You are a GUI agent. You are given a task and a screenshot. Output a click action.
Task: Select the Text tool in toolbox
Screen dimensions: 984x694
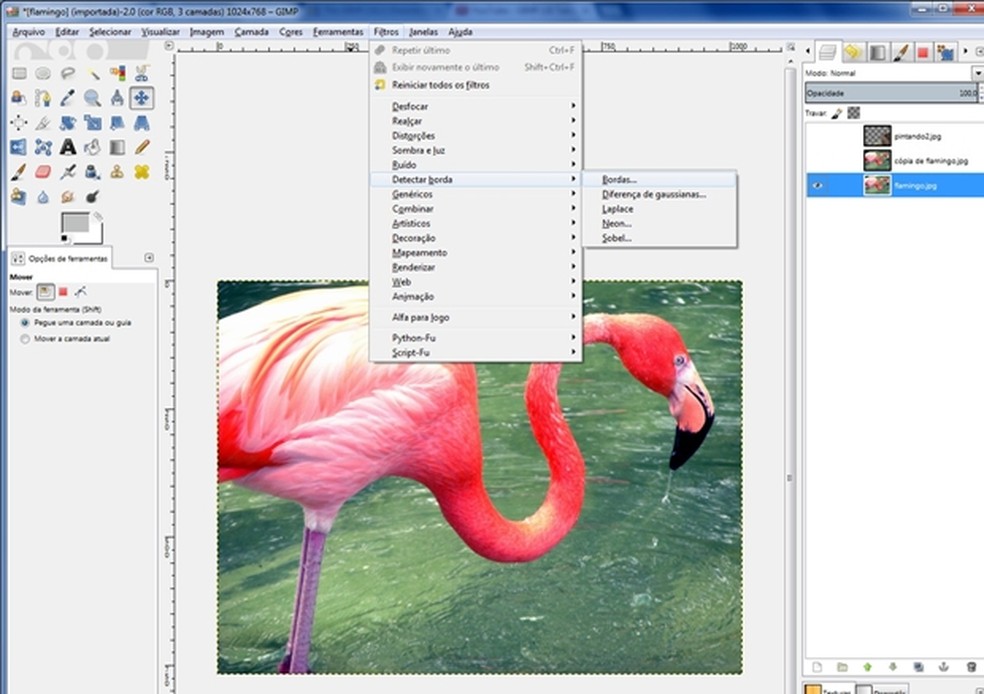[x=68, y=147]
